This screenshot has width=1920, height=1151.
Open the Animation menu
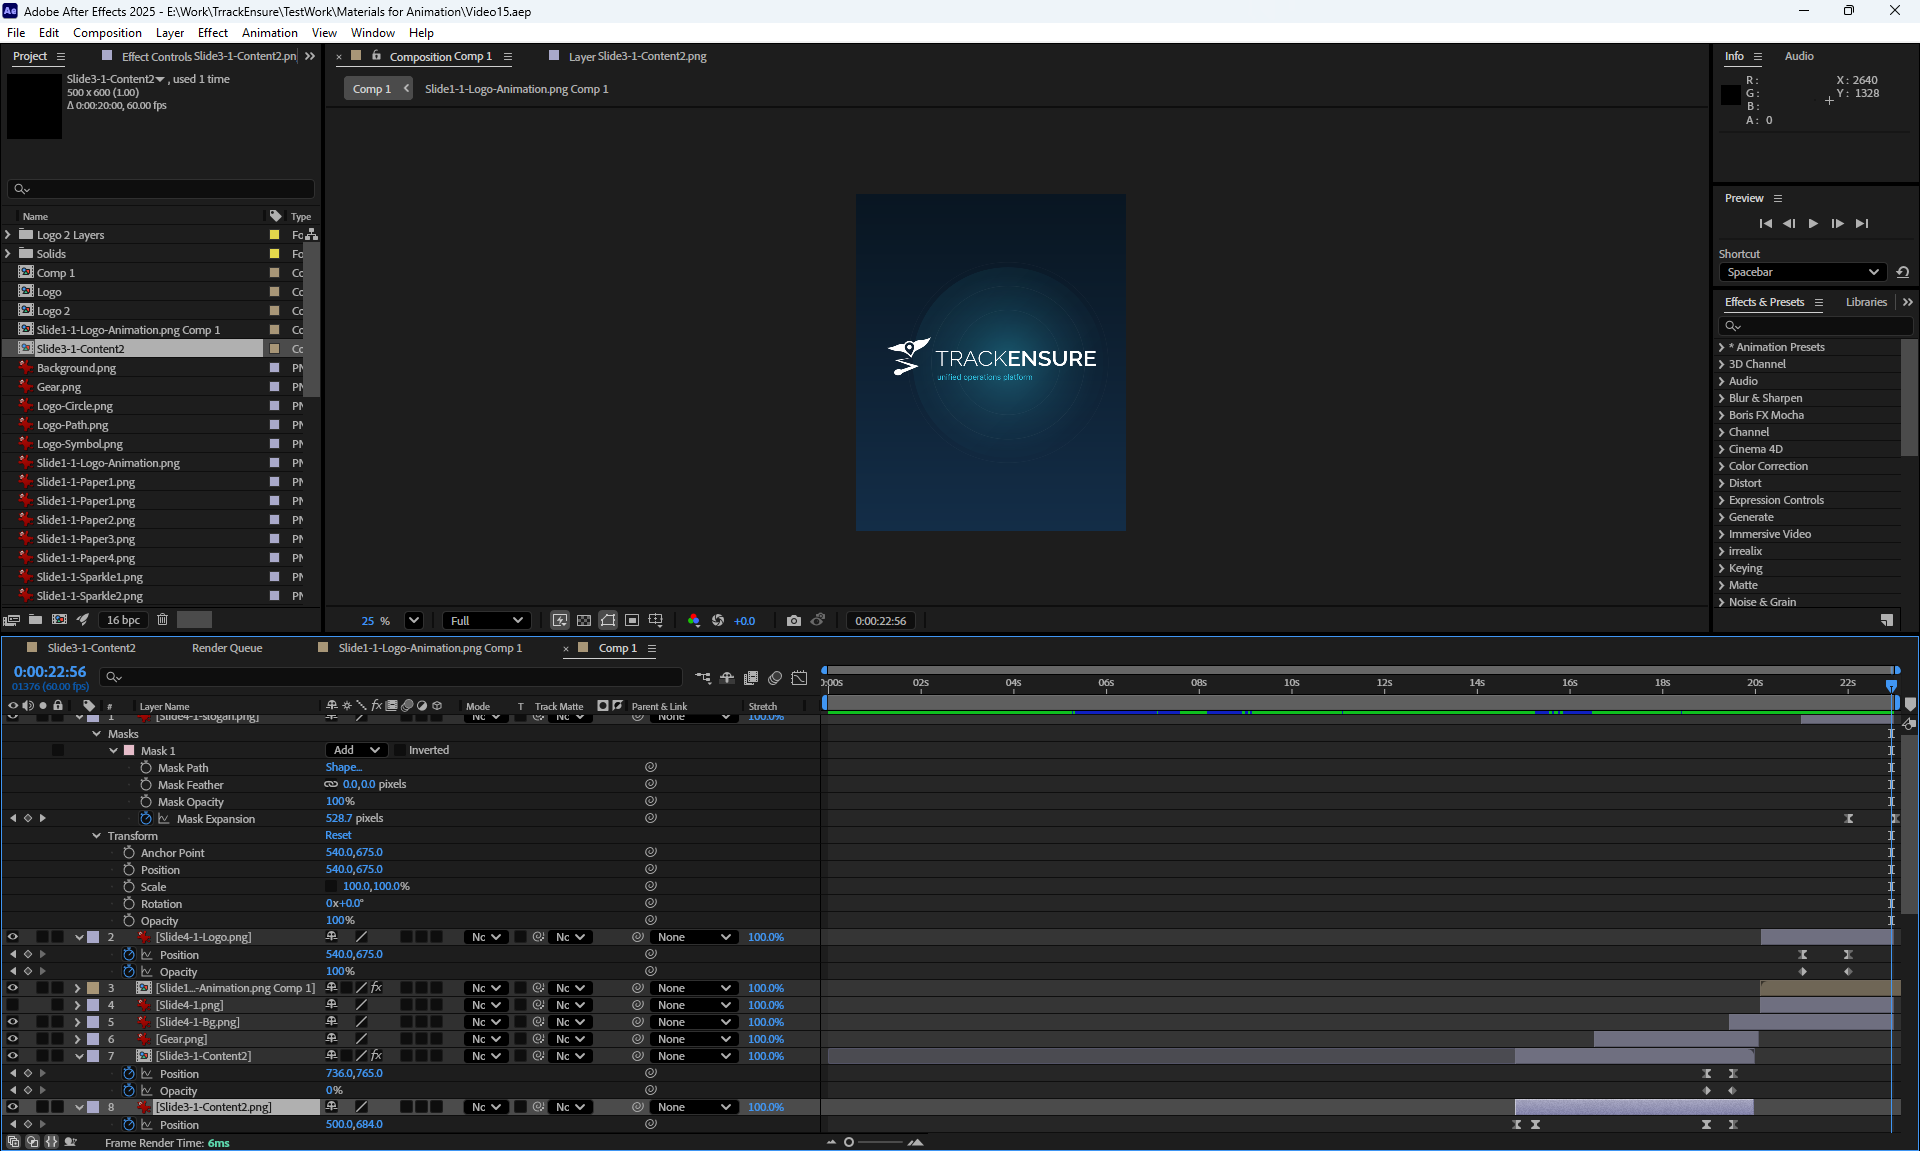[270, 33]
